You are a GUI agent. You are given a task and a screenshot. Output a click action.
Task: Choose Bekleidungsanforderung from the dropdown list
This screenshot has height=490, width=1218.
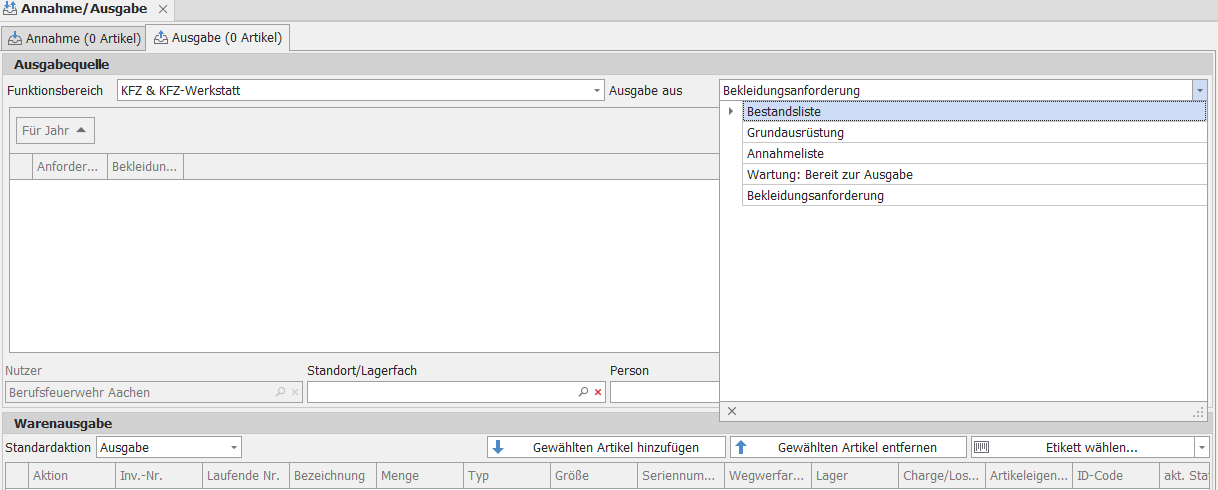tap(815, 196)
